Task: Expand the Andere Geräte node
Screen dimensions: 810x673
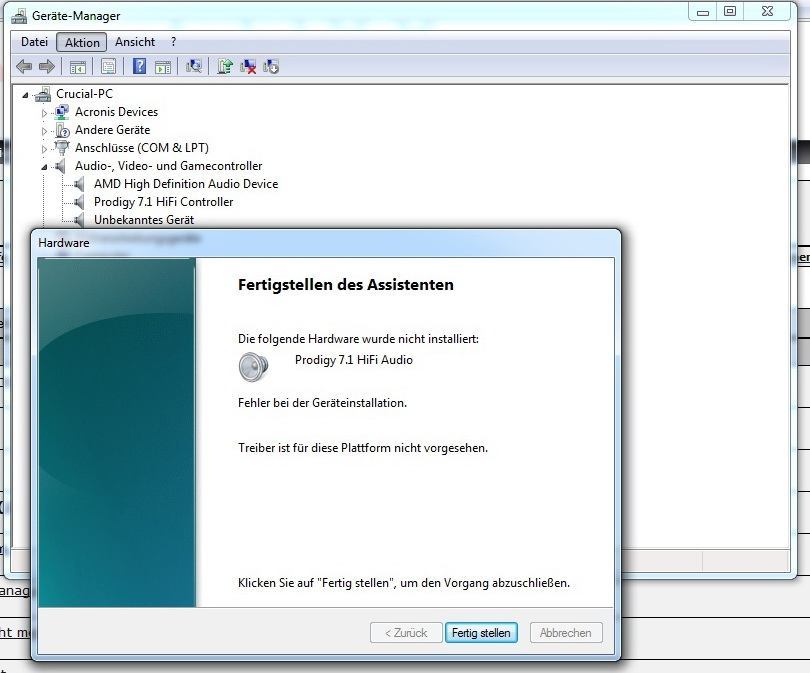Action: coord(44,131)
